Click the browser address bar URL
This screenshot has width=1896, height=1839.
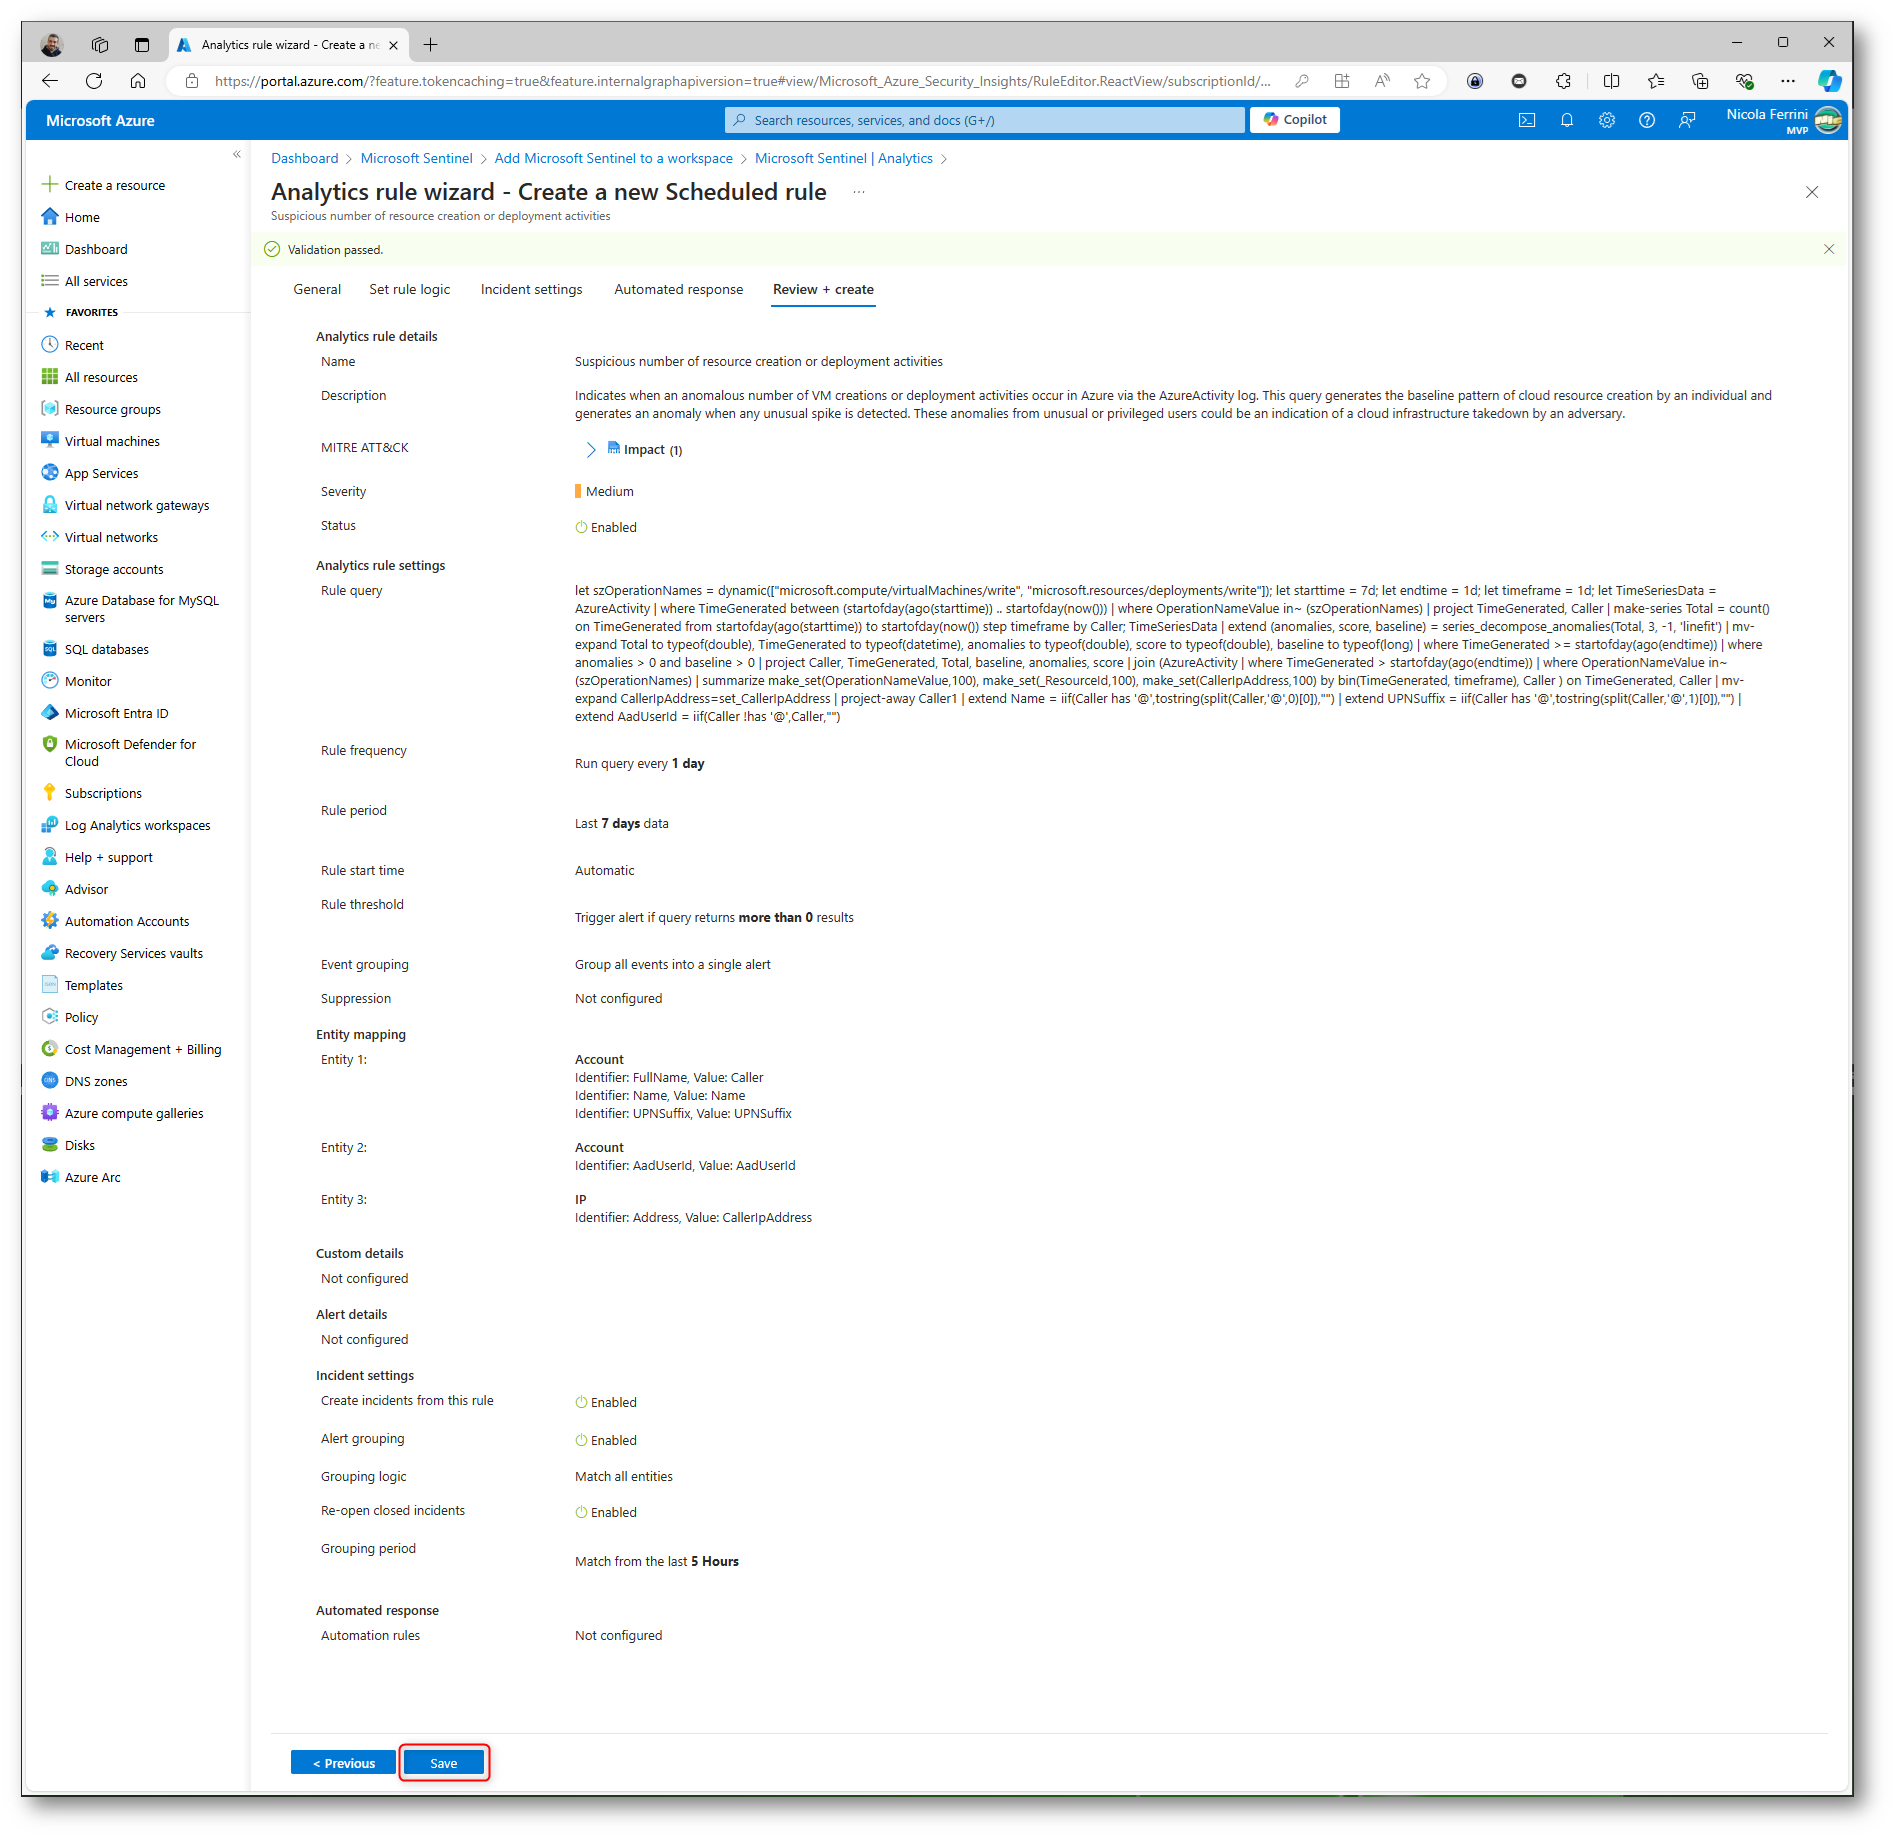tap(742, 81)
